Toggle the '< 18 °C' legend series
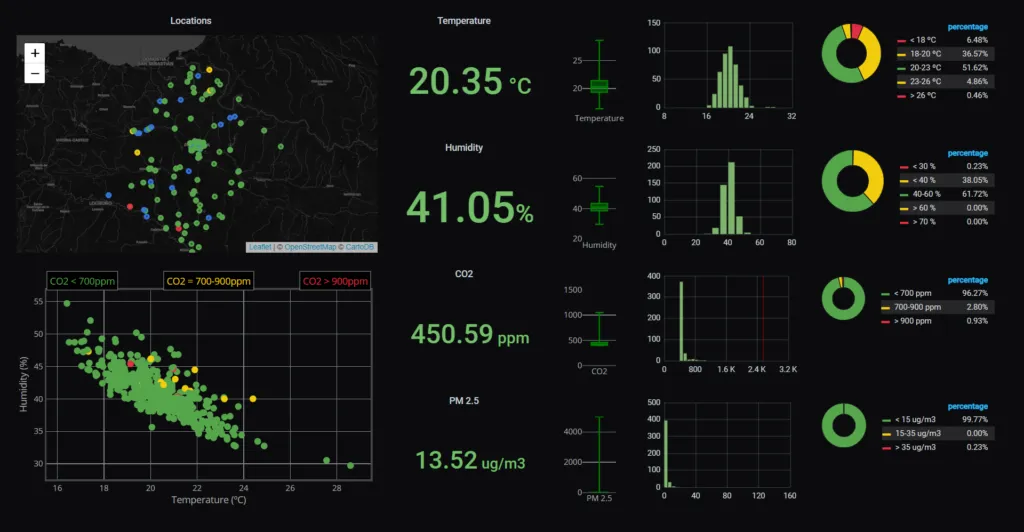 (x=923, y=40)
